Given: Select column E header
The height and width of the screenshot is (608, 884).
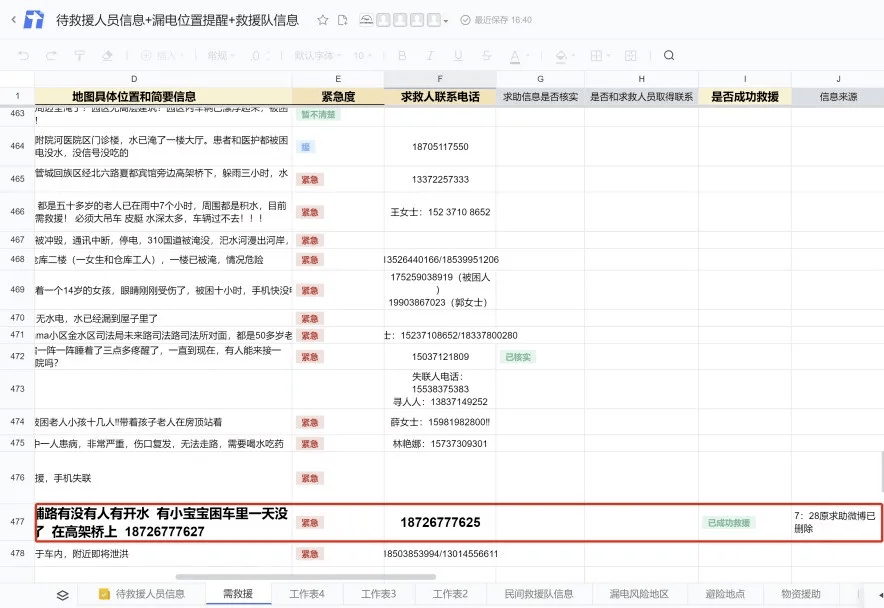Looking at the screenshot, I should click(x=338, y=79).
